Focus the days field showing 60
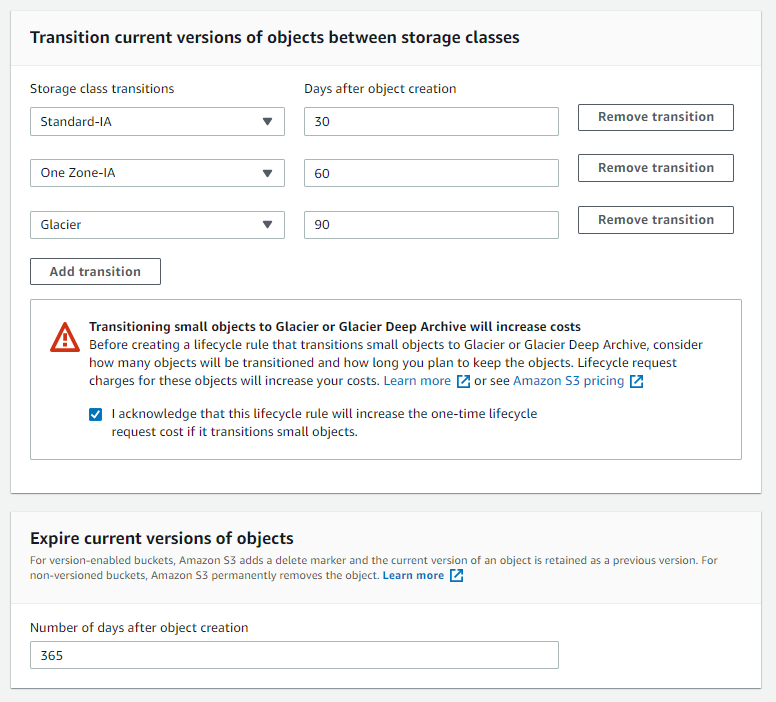 [x=431, y=173]
